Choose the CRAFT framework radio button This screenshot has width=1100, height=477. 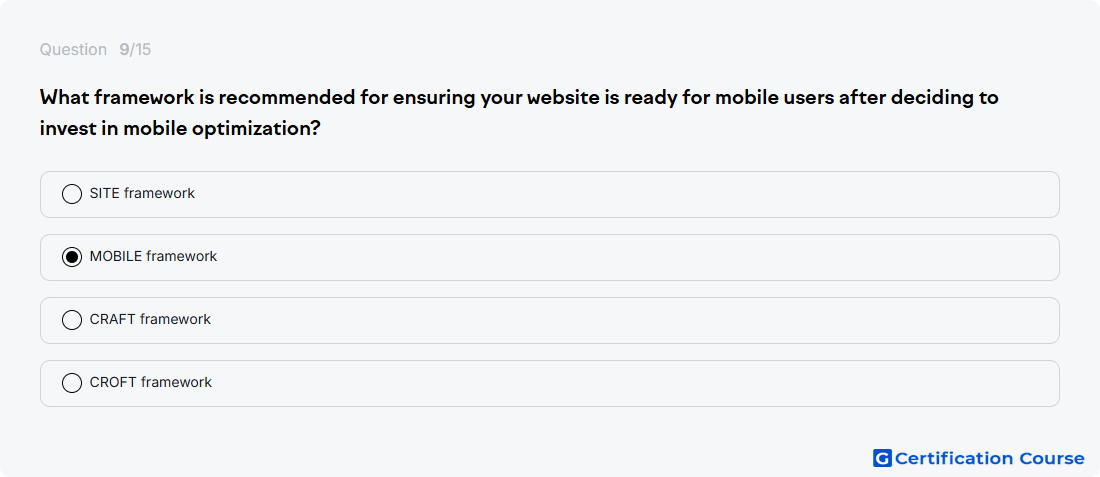[72, 320]
